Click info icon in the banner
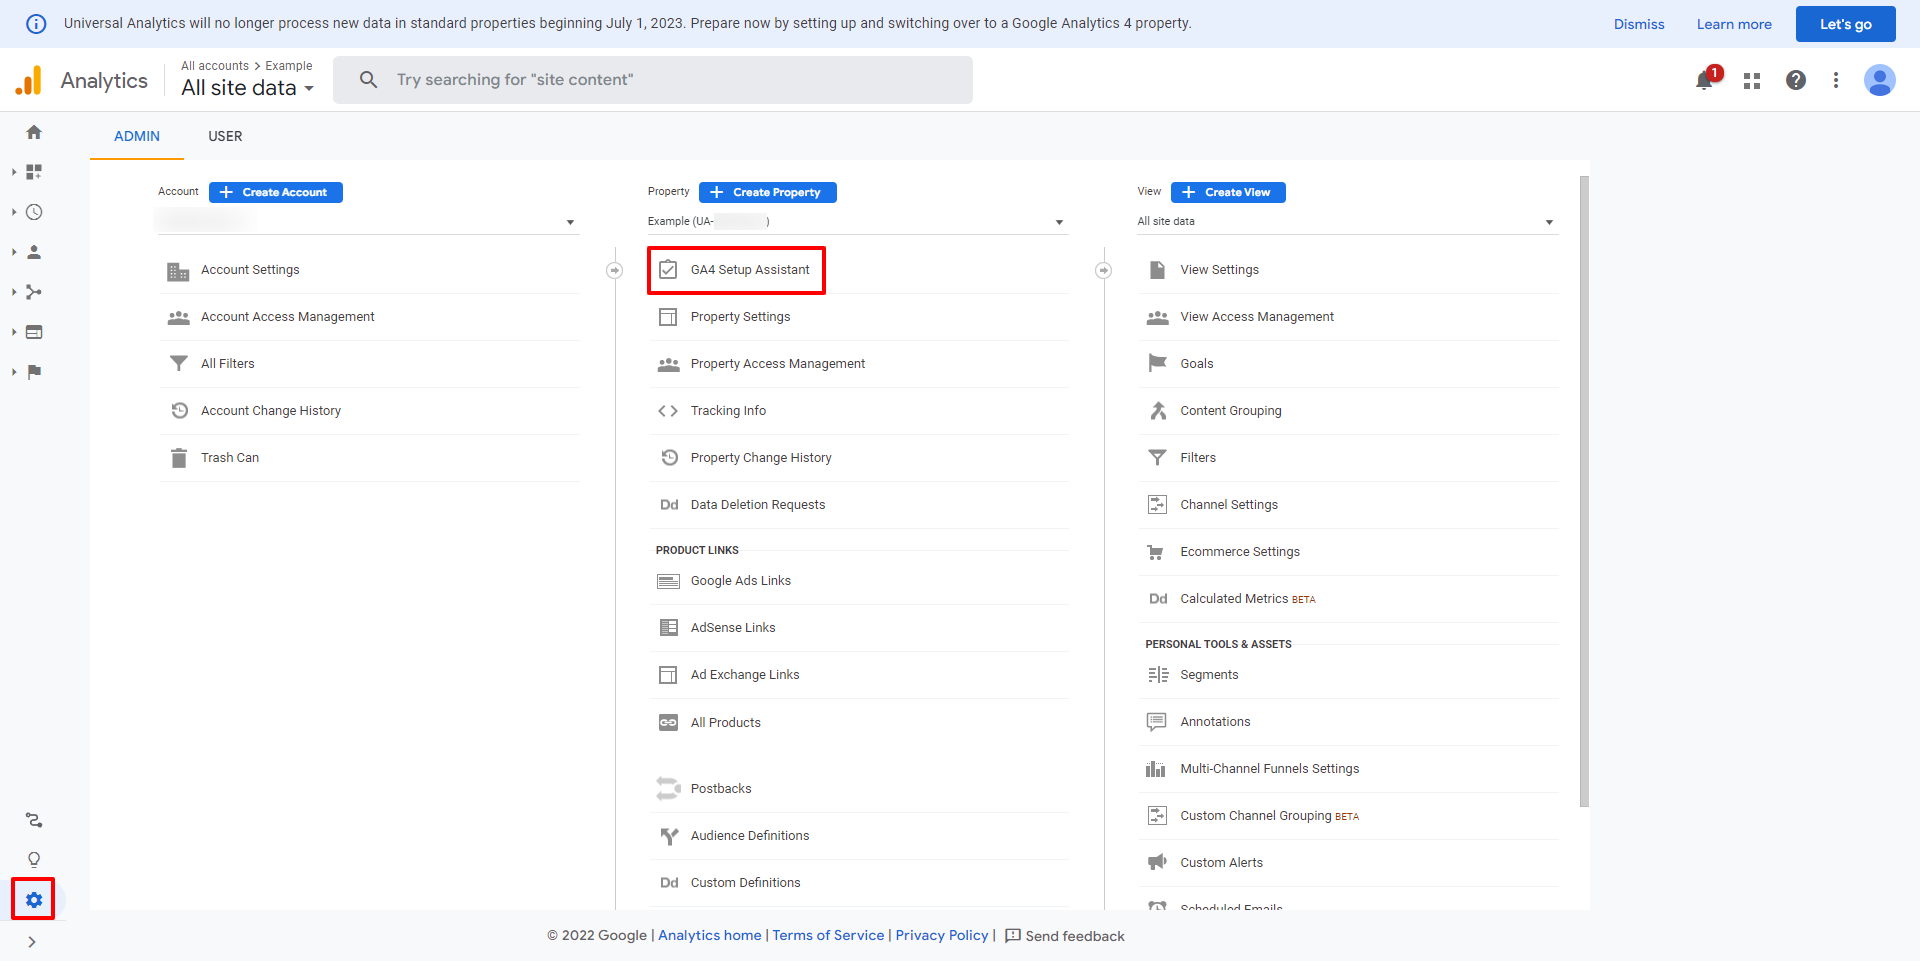The image size is (1920, 961). [x=36, y=24]
